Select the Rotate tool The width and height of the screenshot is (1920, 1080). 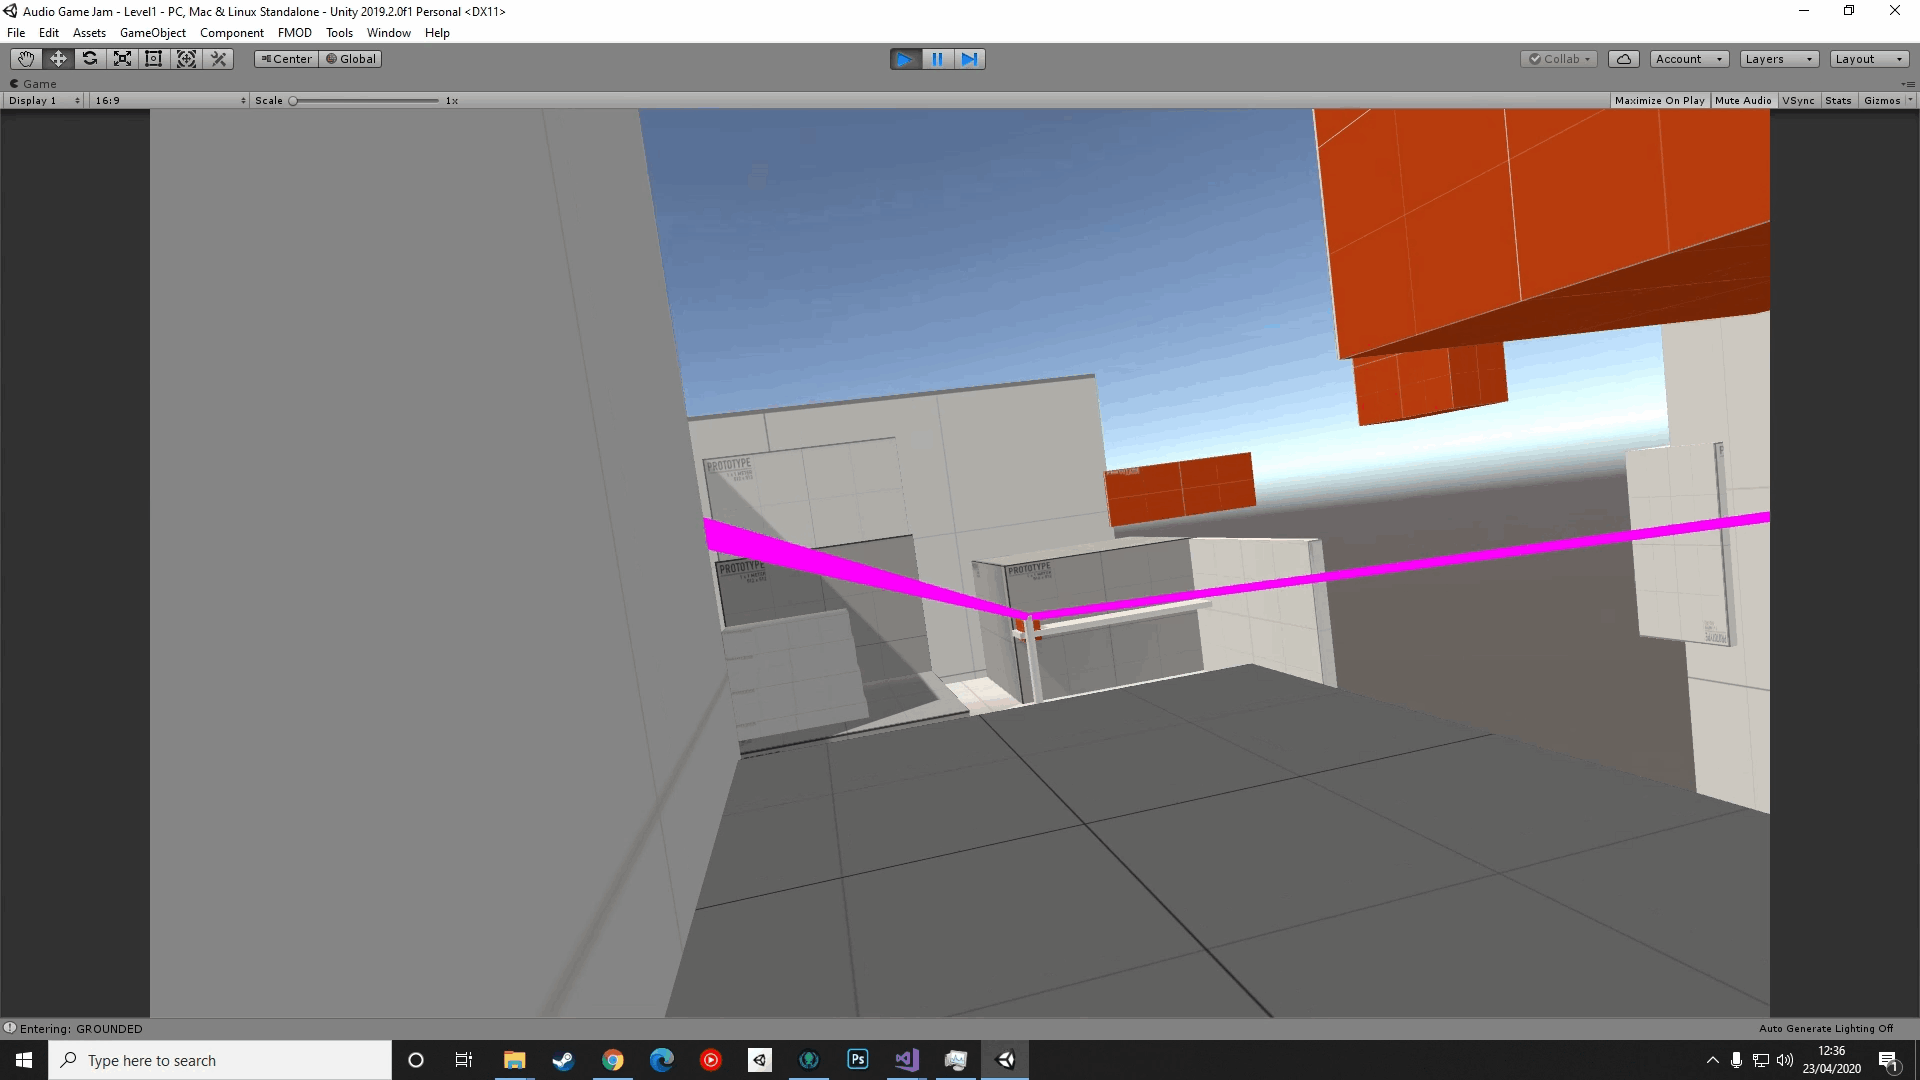(x=90, y=59)
